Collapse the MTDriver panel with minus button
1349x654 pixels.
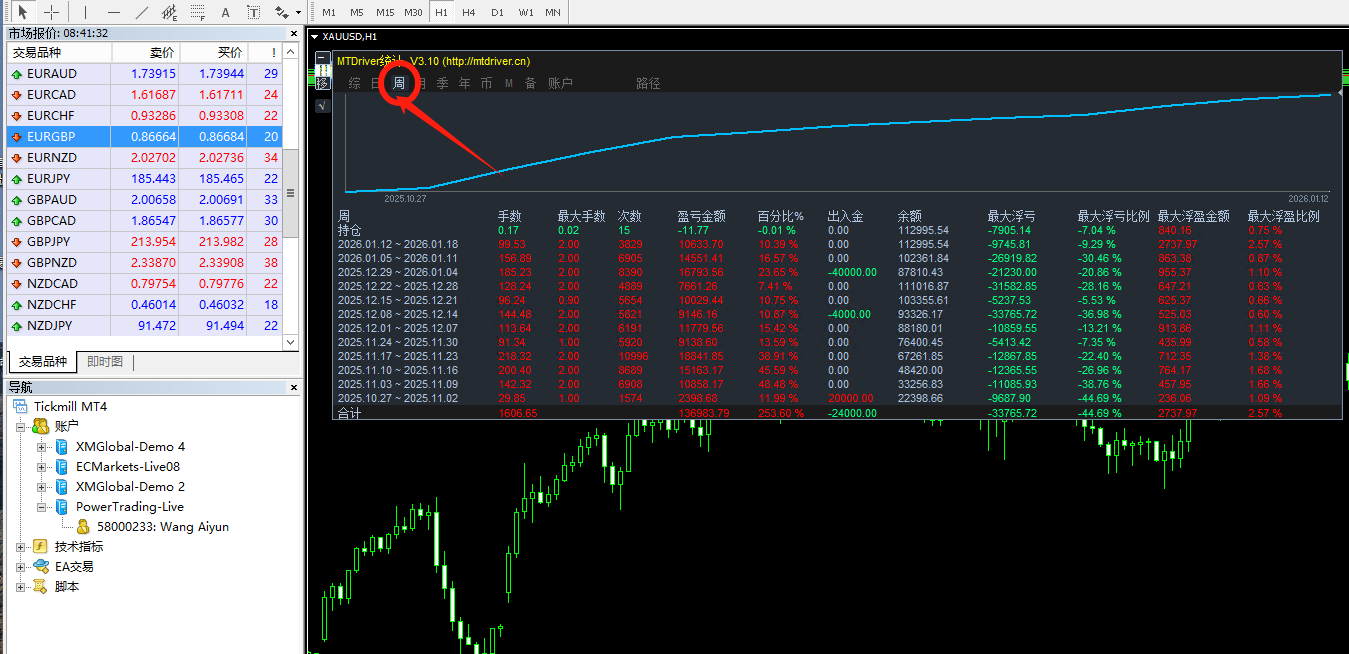322,59
